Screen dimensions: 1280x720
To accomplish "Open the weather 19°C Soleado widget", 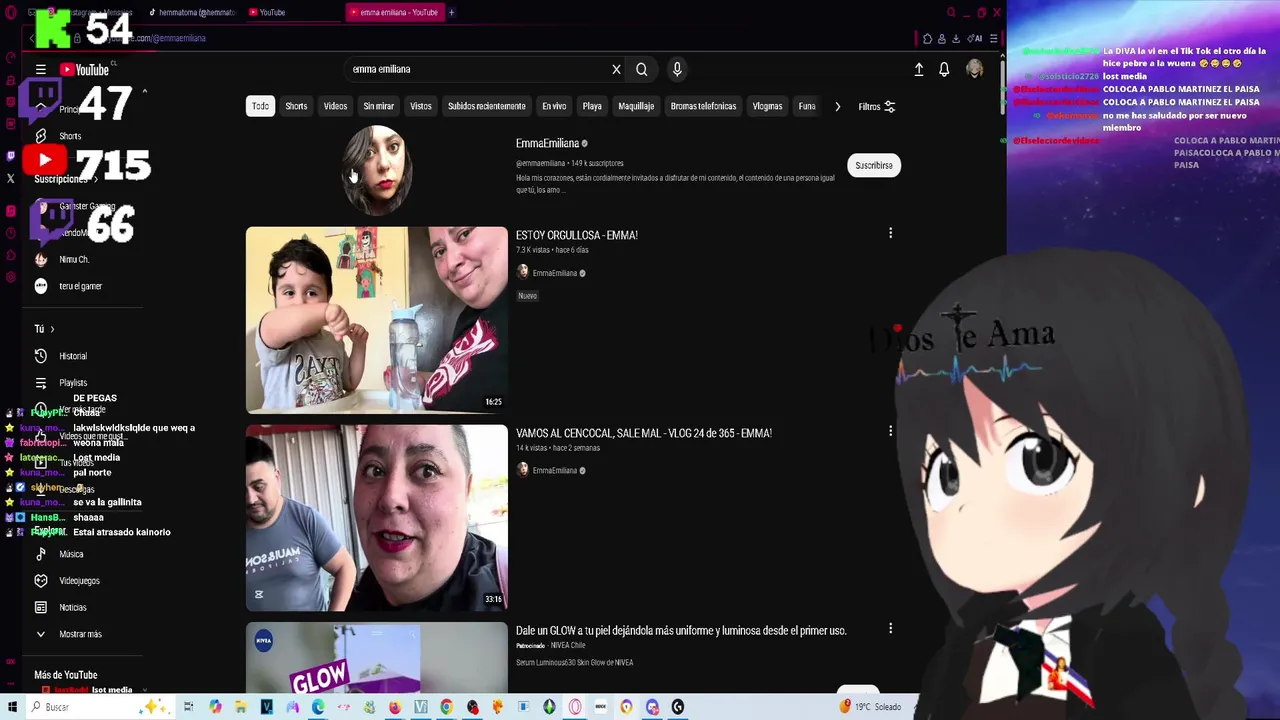I will pos(870,707).
